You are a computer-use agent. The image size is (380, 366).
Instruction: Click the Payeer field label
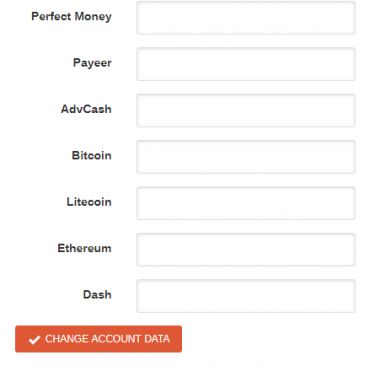coord(92,63)
